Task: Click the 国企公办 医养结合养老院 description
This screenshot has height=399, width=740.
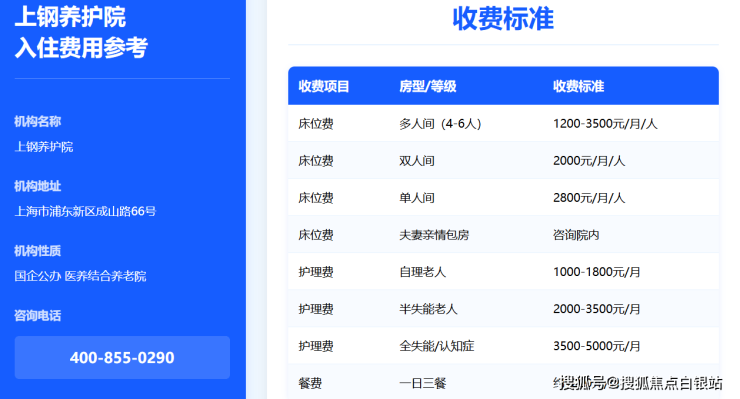Action: (x=80, y=276)
